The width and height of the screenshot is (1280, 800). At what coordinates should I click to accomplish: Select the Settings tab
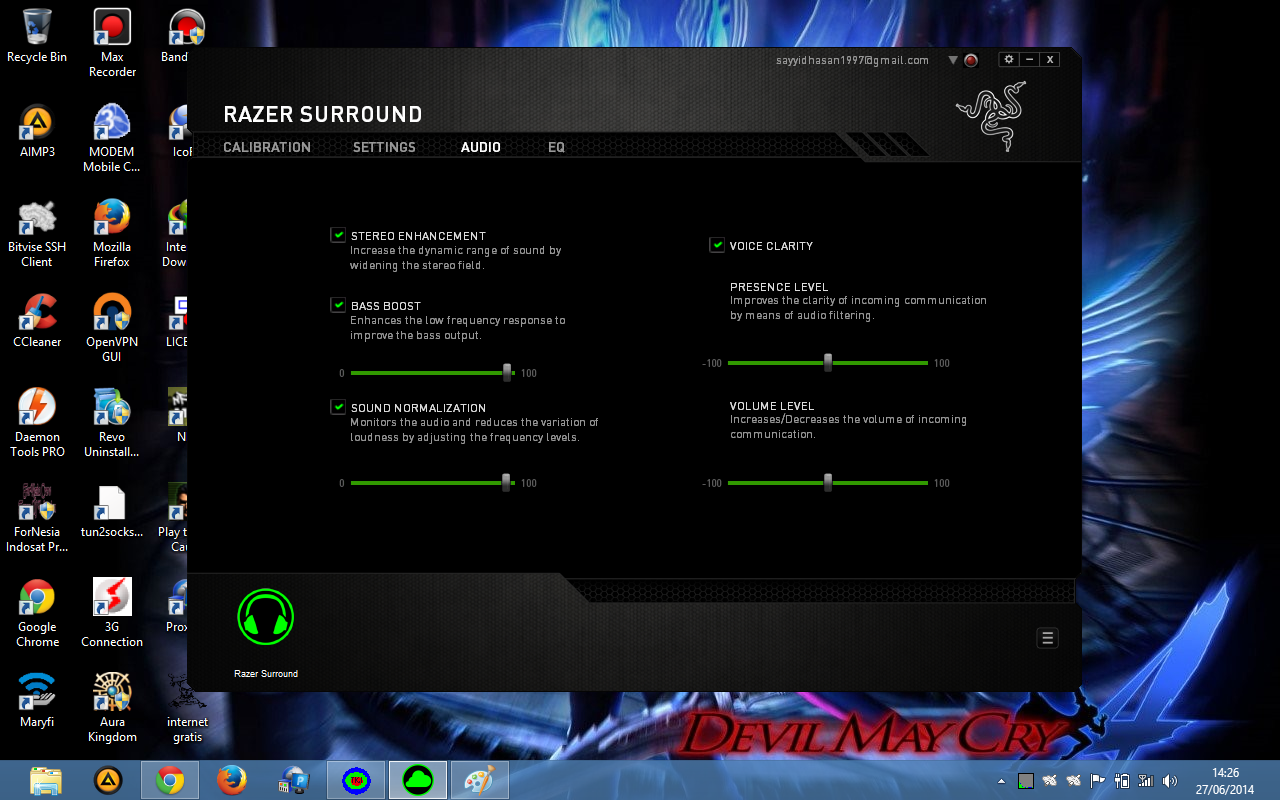click(384, 146)
